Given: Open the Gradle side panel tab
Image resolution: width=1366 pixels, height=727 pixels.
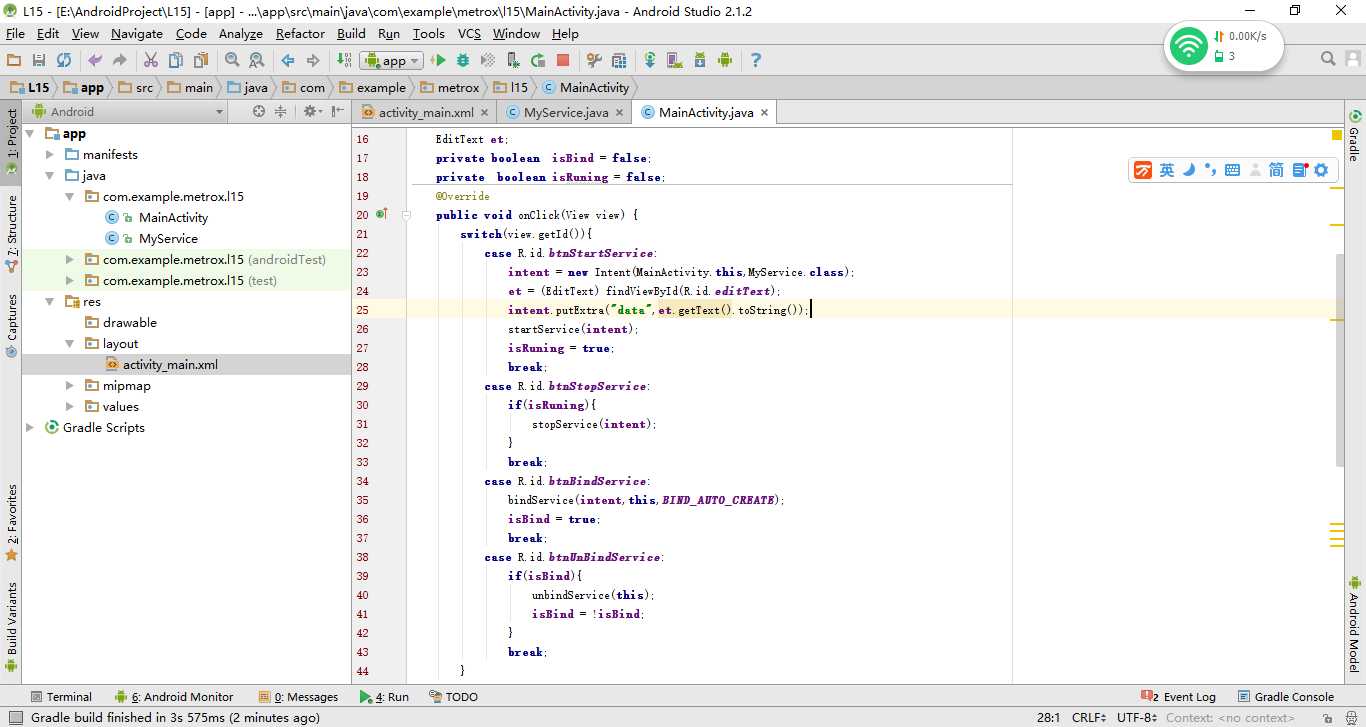Looking at the screenshot, I should click(x=1355, y=136).
